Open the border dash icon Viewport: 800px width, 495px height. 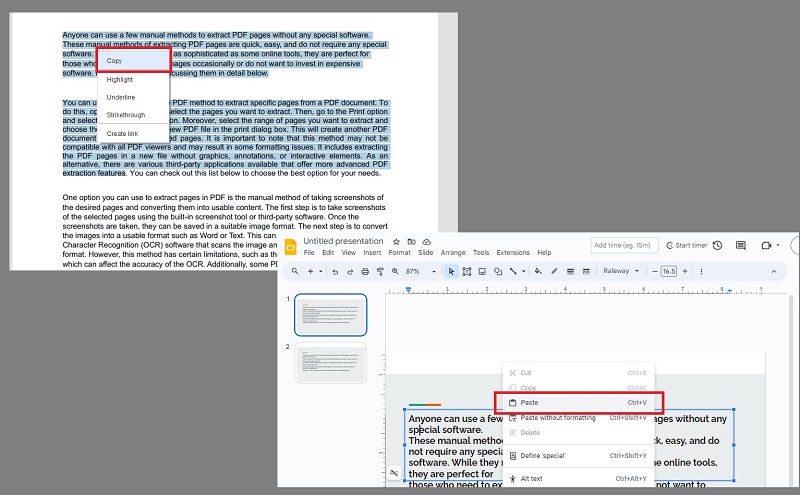[586, 271]
